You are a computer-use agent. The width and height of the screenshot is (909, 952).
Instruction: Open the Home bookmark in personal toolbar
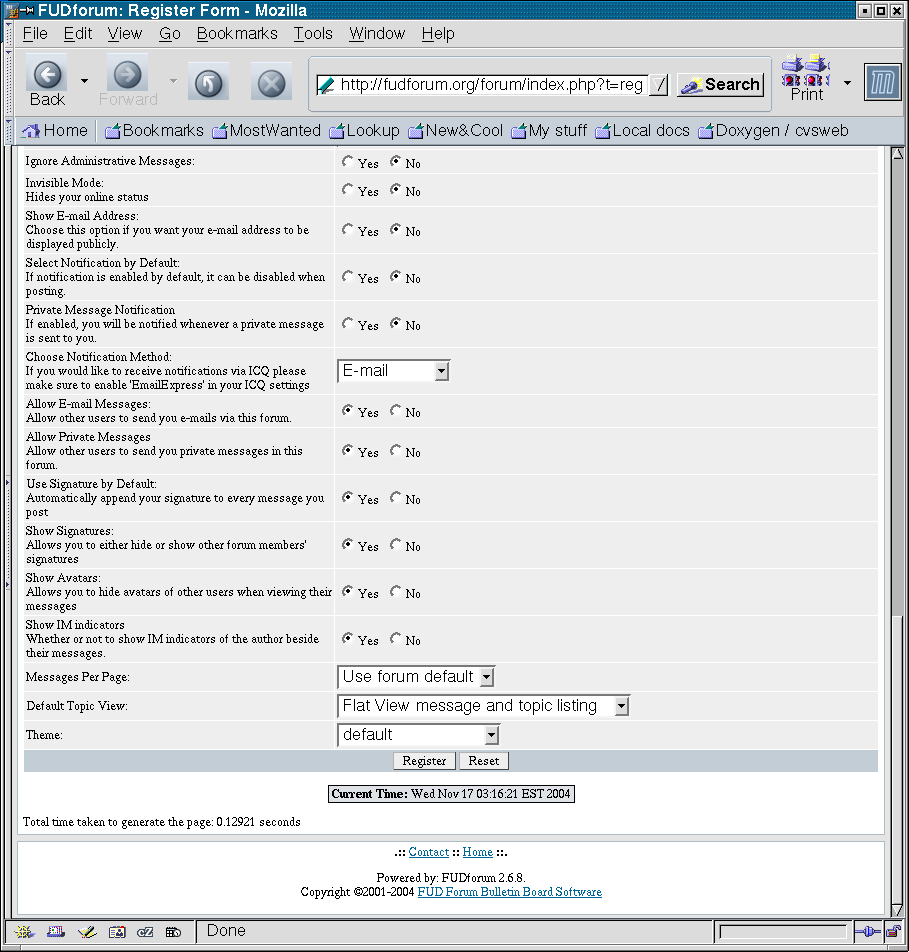coord(55,131)
